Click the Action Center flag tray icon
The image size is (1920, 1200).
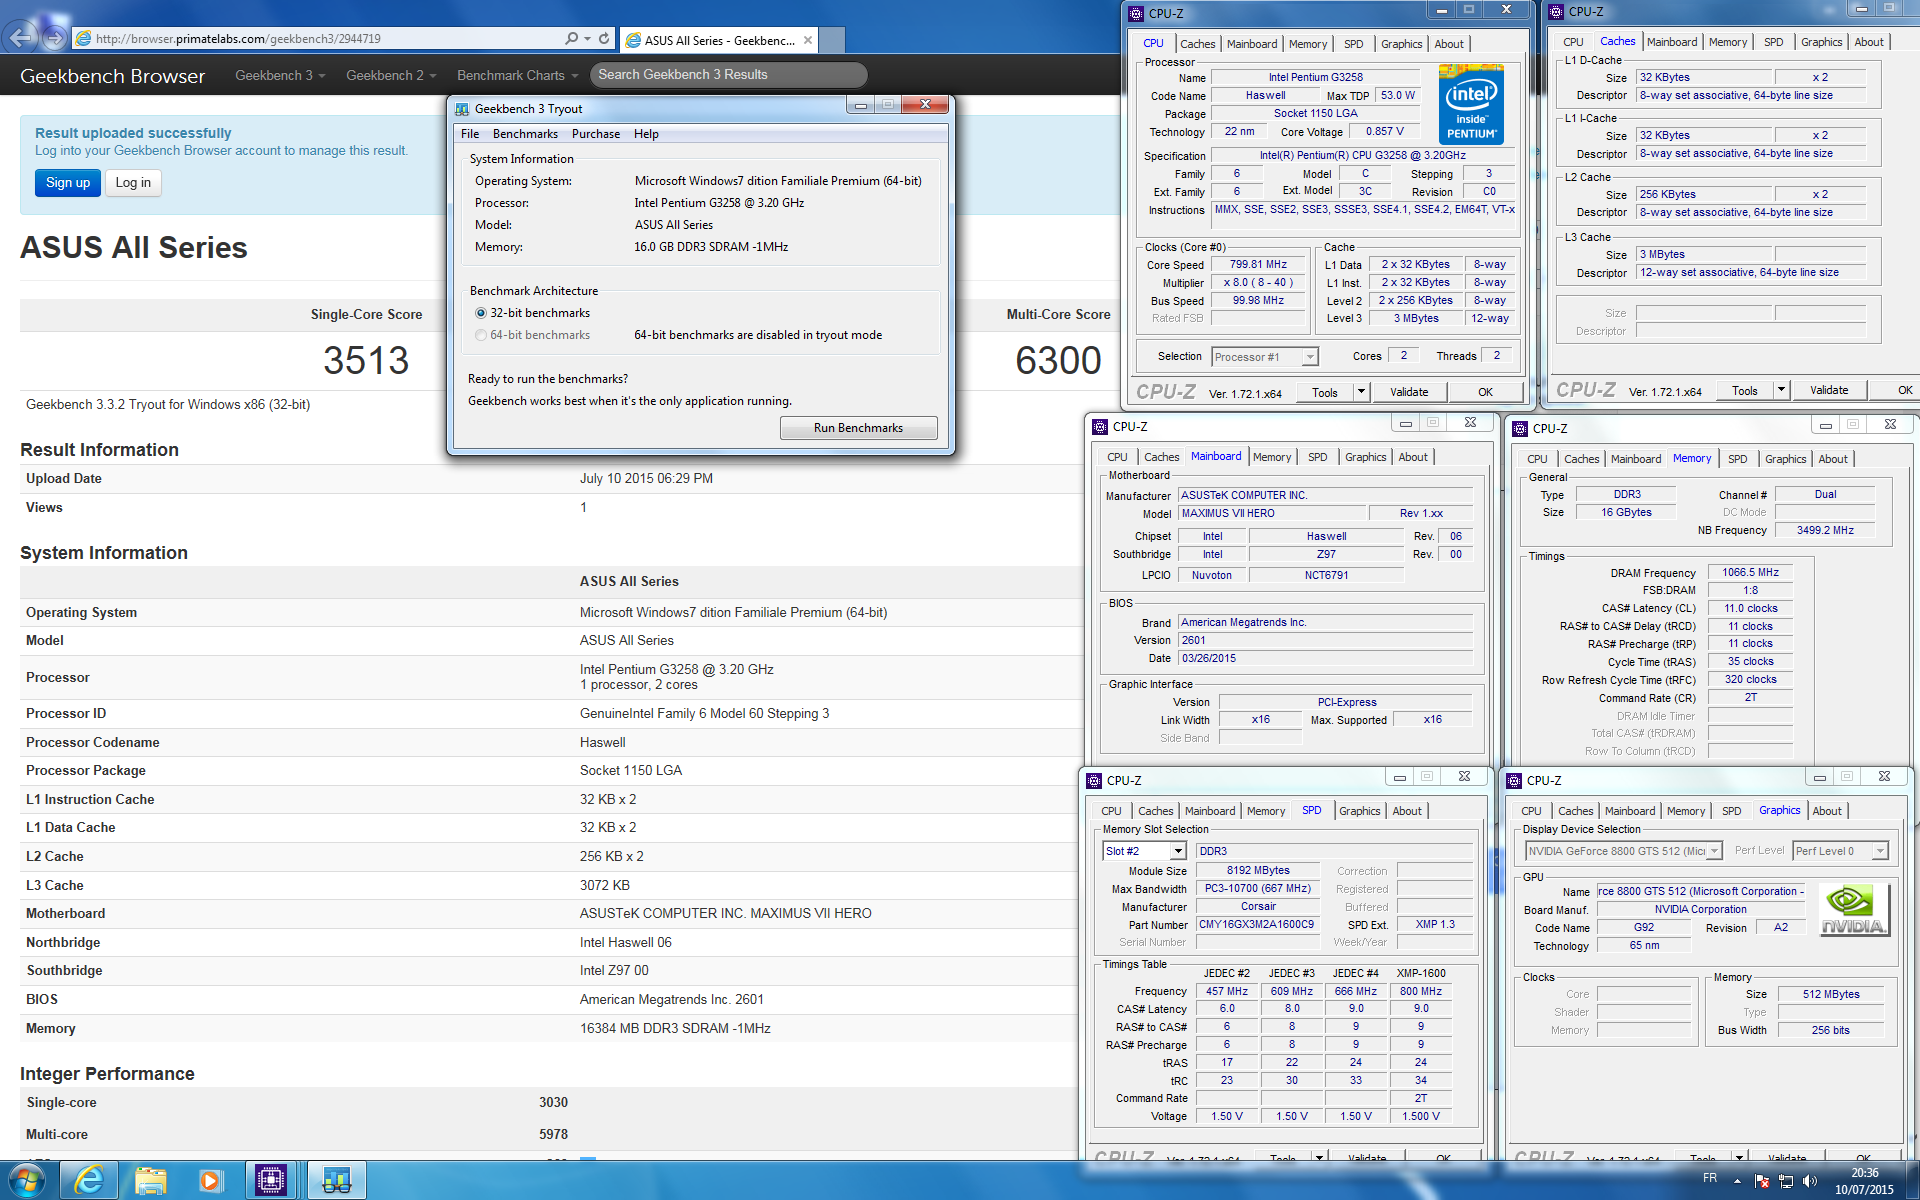click(x=1762, y=1181)
